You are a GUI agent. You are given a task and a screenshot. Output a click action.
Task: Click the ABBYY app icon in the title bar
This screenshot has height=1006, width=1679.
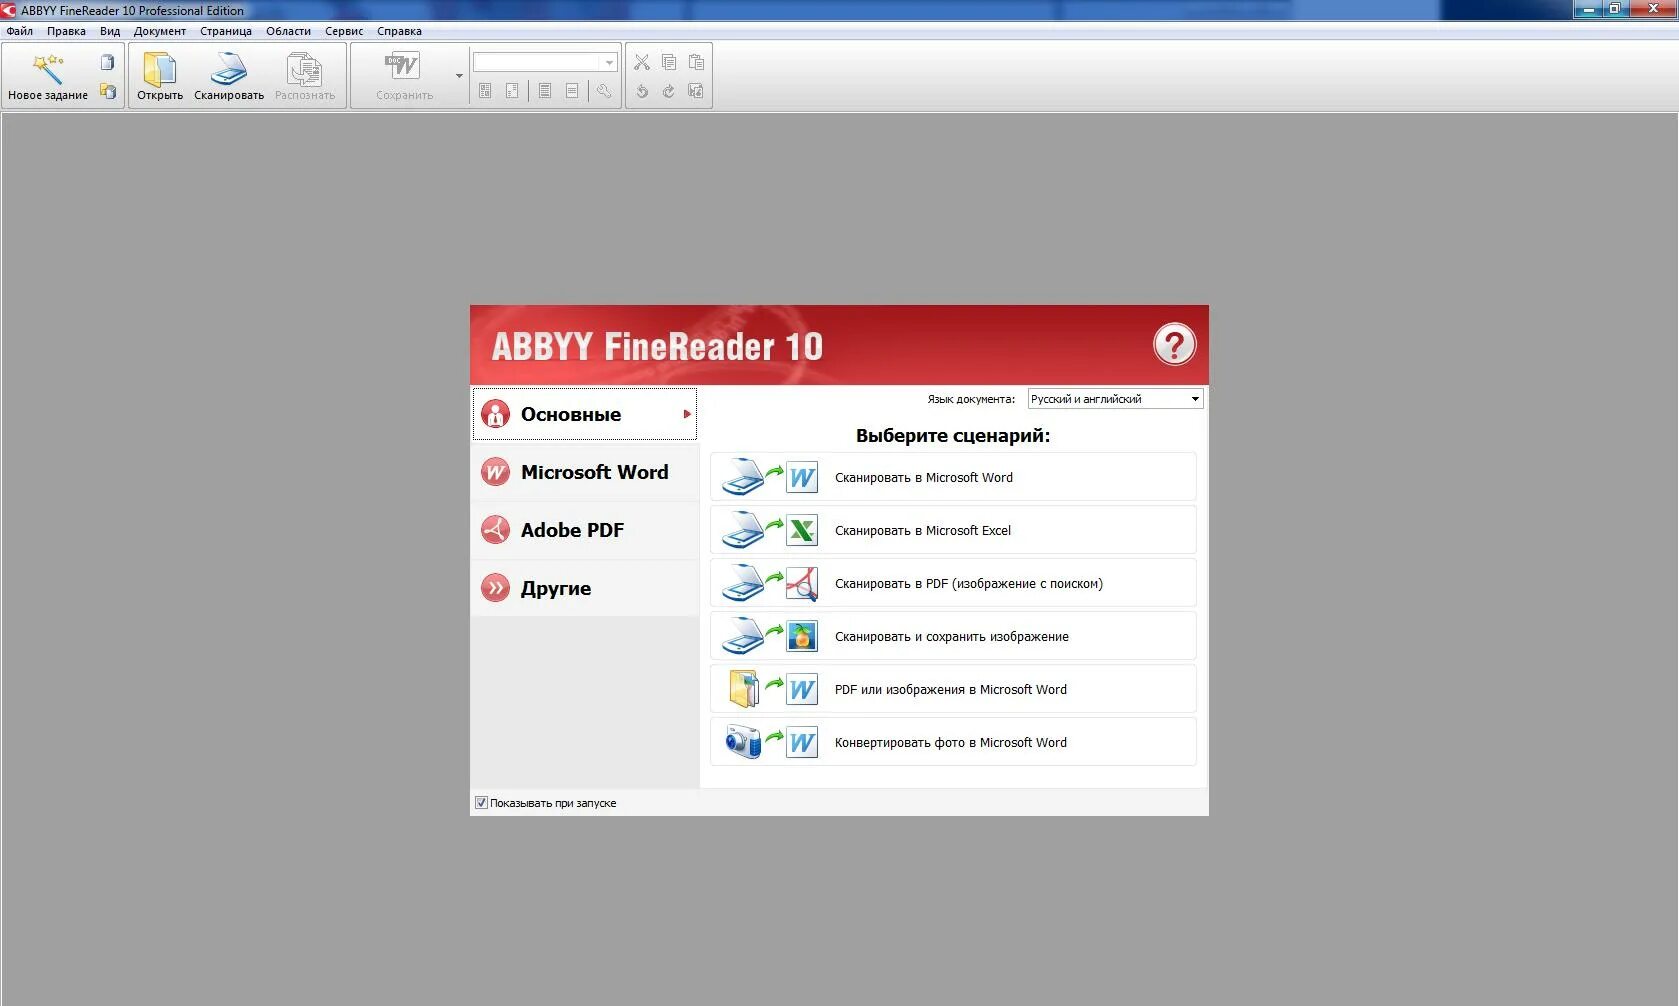(9, 10)
